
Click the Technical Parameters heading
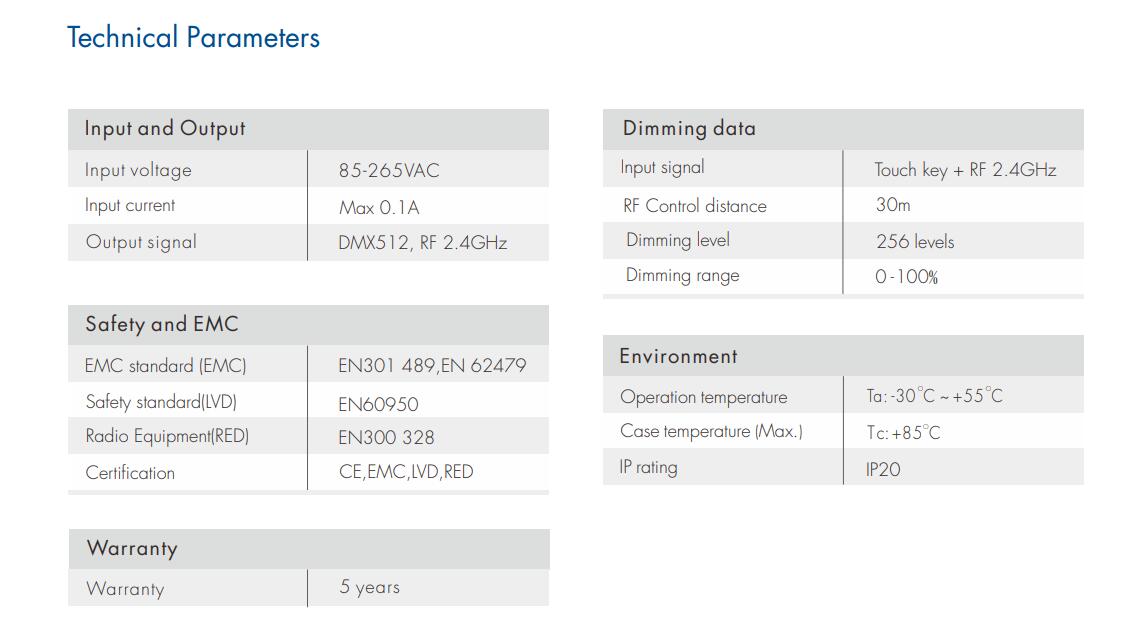(193, 38)
